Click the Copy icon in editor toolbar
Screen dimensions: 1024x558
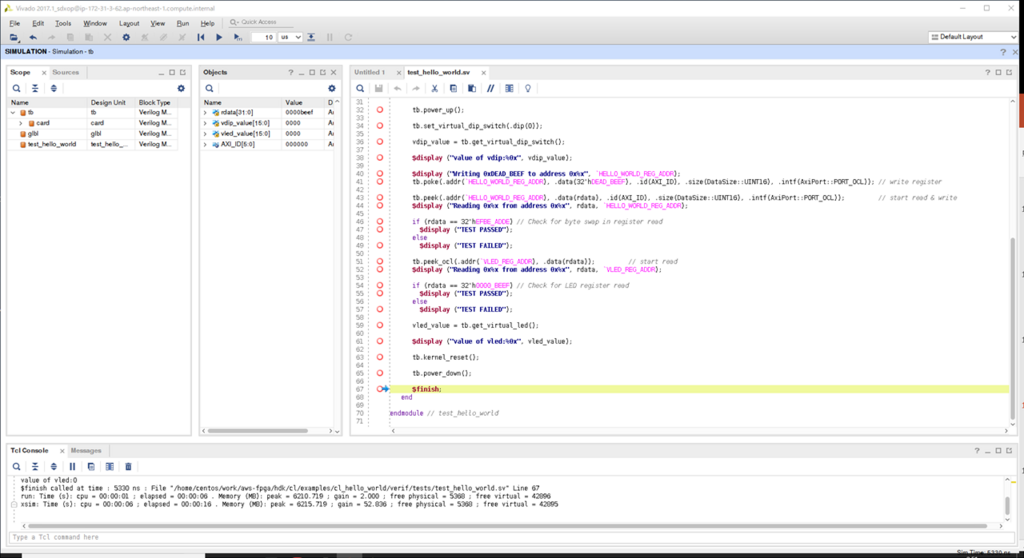point(453,88)
